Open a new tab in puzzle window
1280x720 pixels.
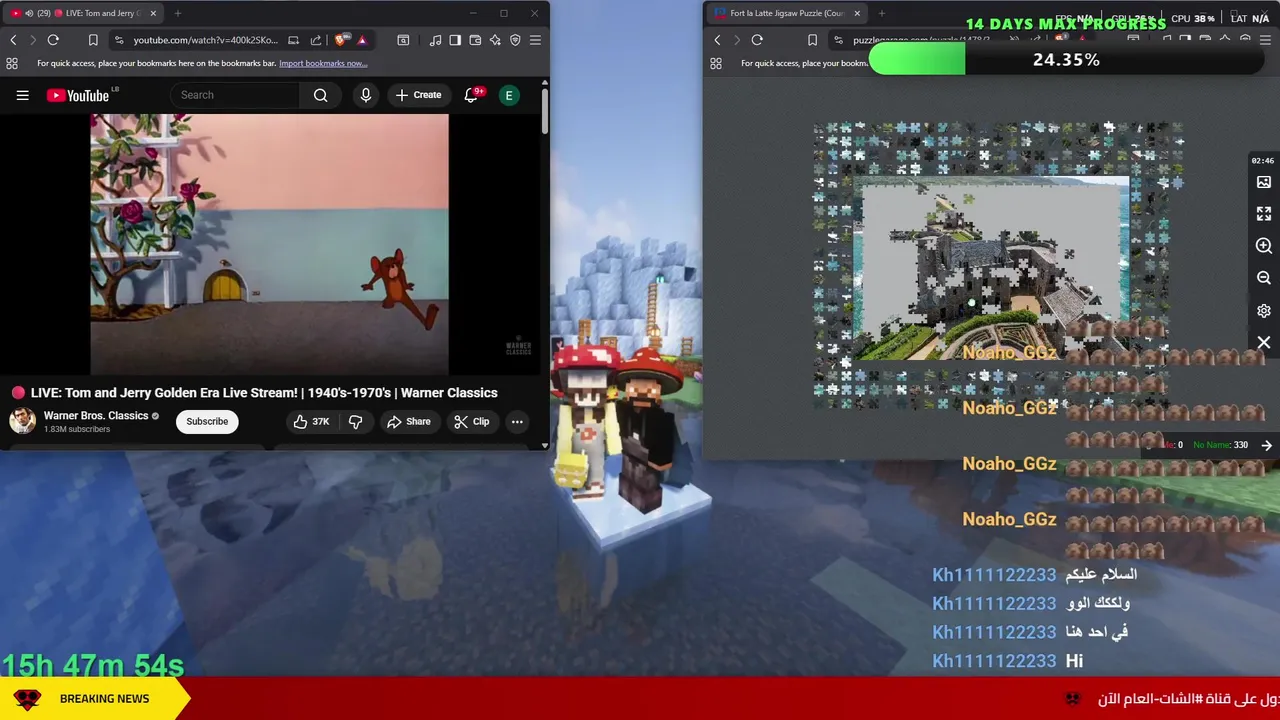pos(883,13)
